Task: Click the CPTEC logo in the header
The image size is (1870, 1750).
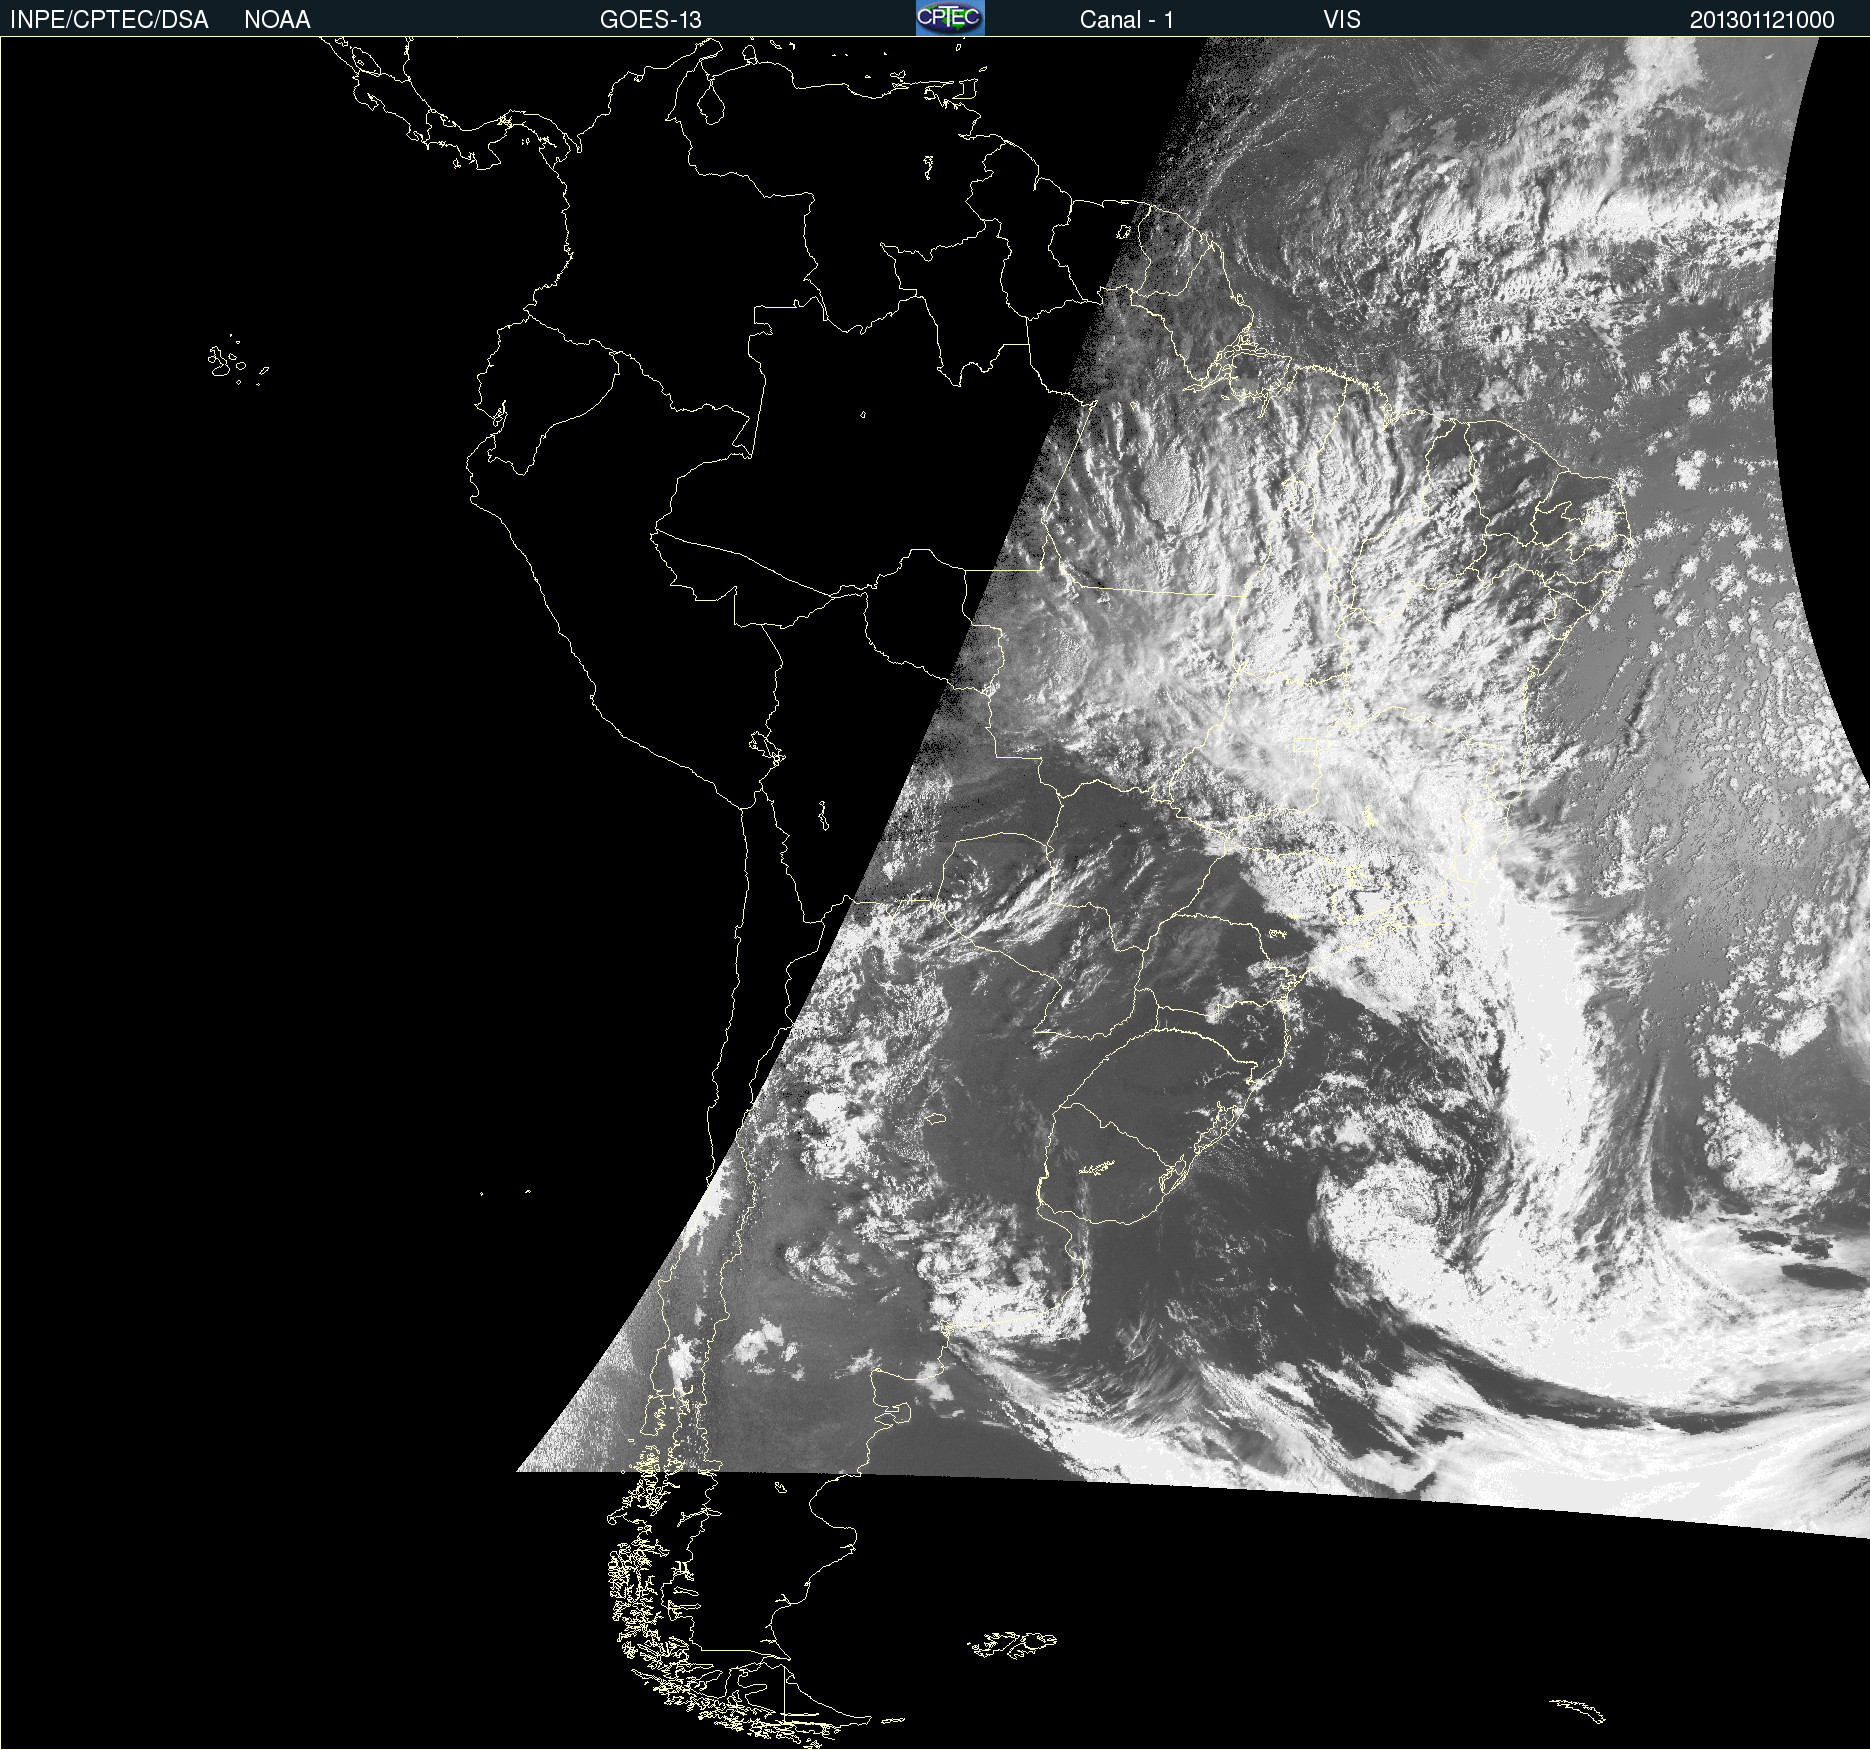Action: coord(949,18)
